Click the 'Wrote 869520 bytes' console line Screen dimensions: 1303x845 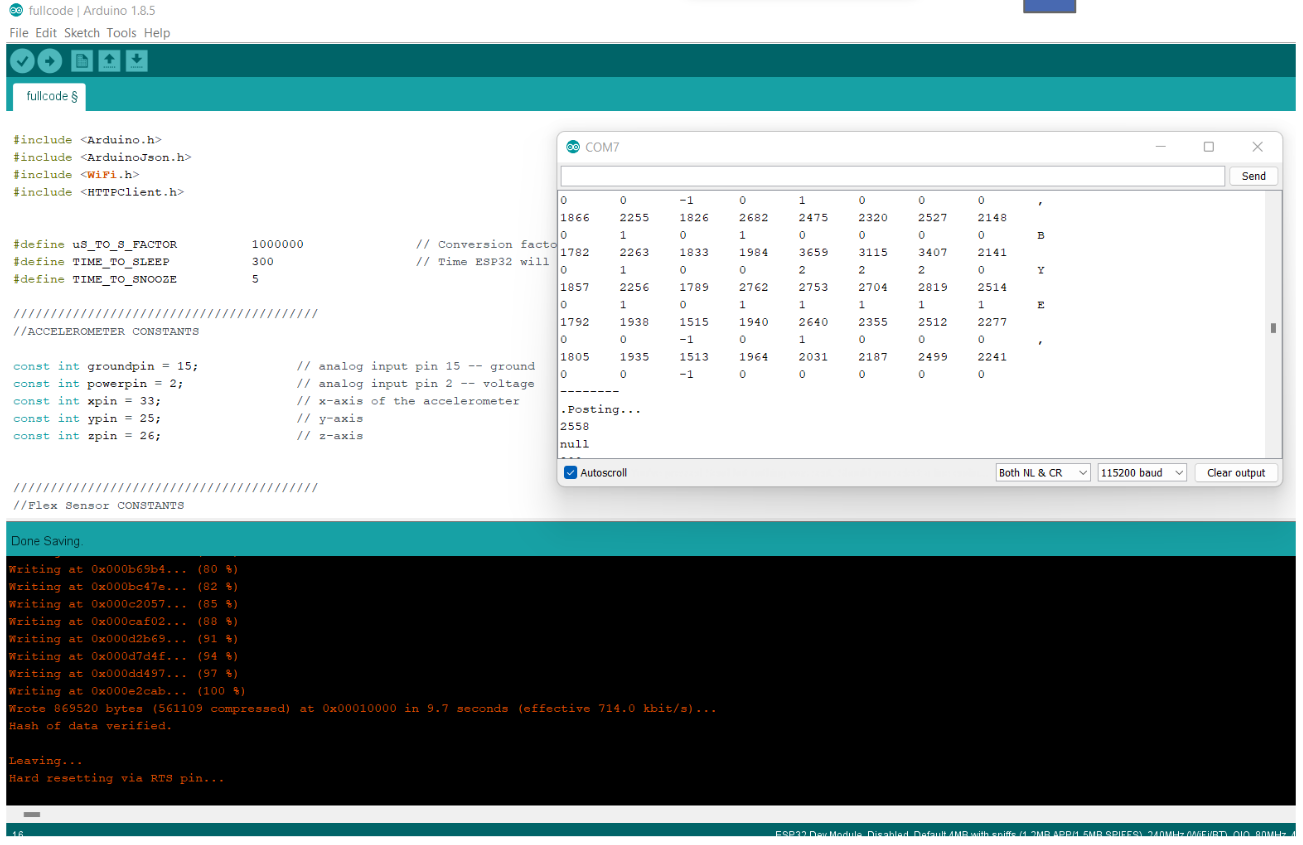(362, 708)
